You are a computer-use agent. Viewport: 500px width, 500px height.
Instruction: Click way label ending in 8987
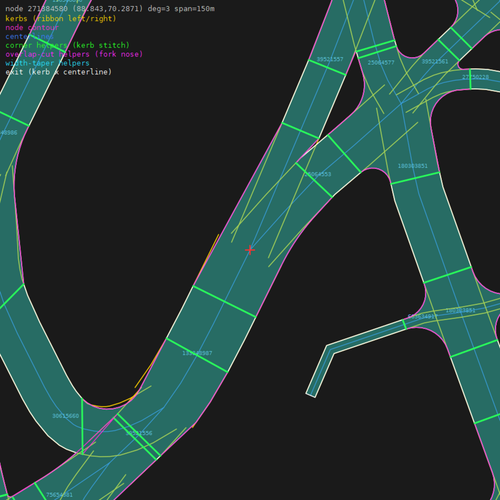tap(197, 353)
